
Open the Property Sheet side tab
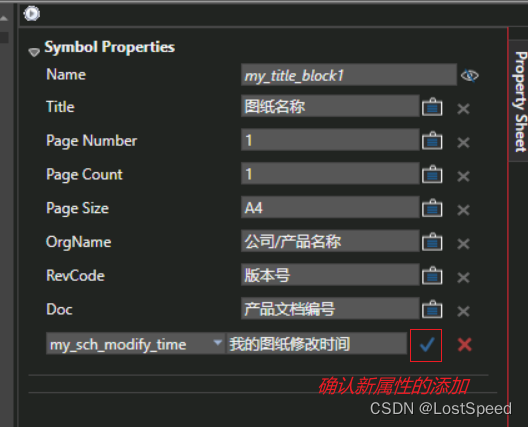pos(520,101)
